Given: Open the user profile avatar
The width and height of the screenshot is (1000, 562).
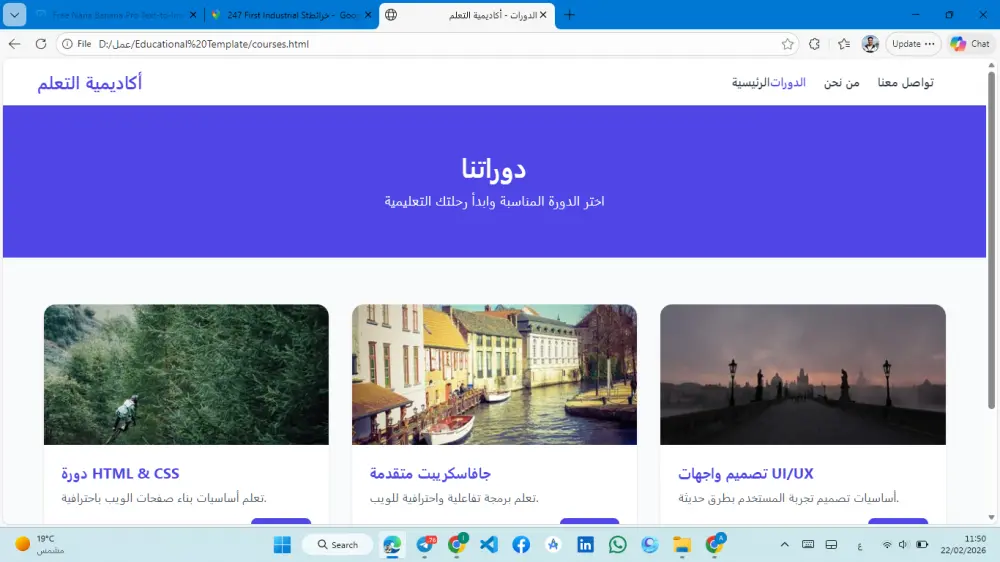Looking at the screenshot, I should coord(870,44).
